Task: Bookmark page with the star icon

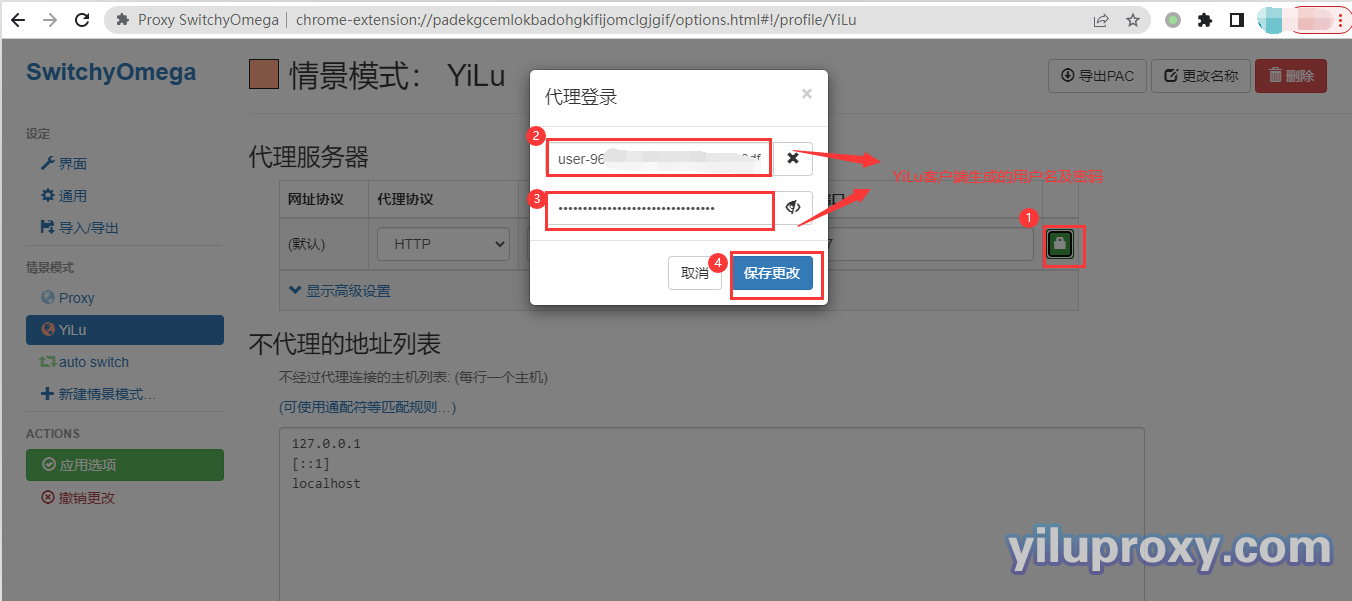Action: [1132, 20]
